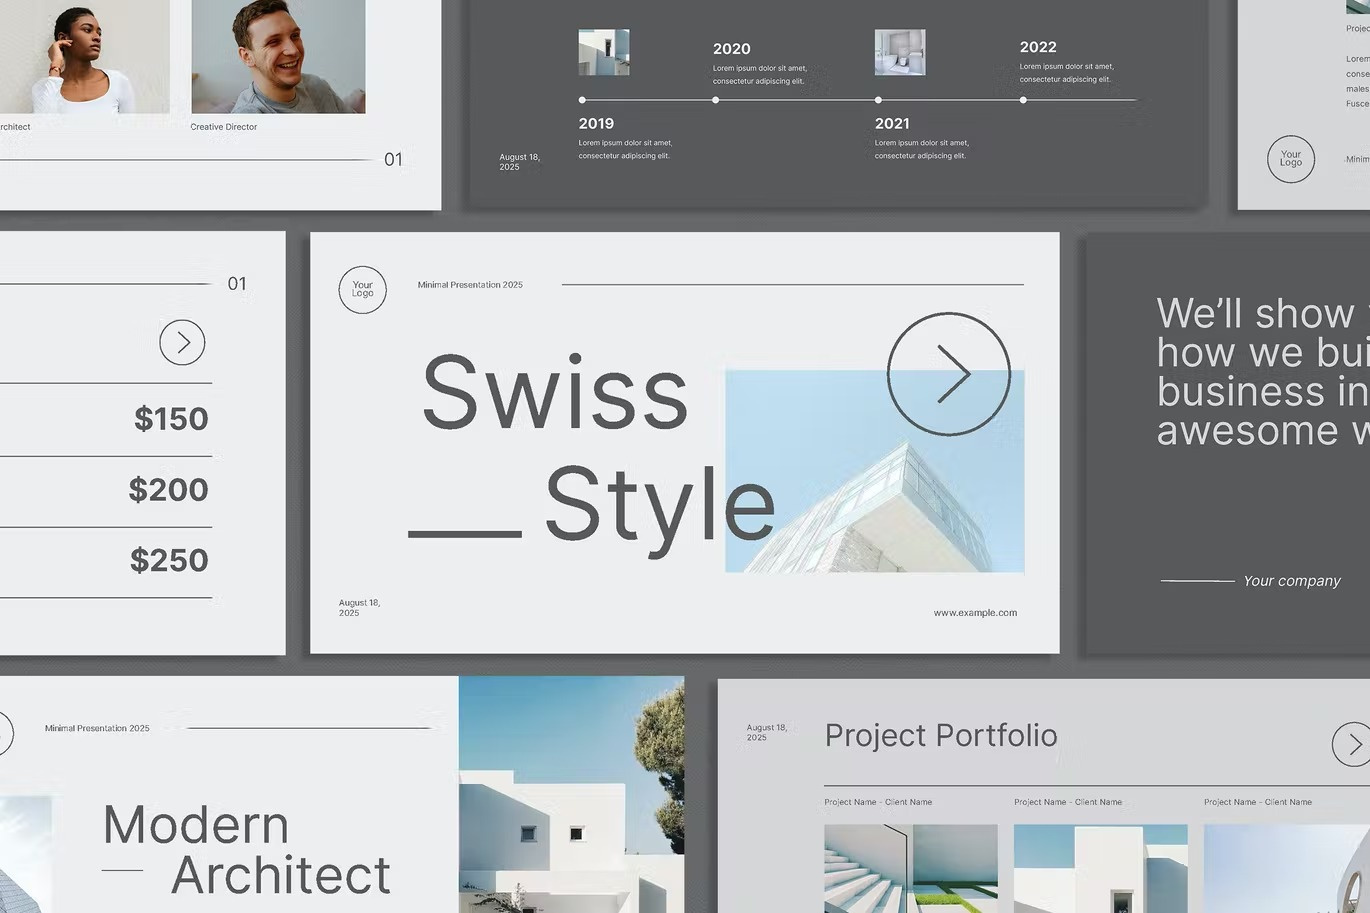Click the arrow icon beside Project Portfolio heading
This screenshot has width=1370, height=913.
tap(1352, 744)
